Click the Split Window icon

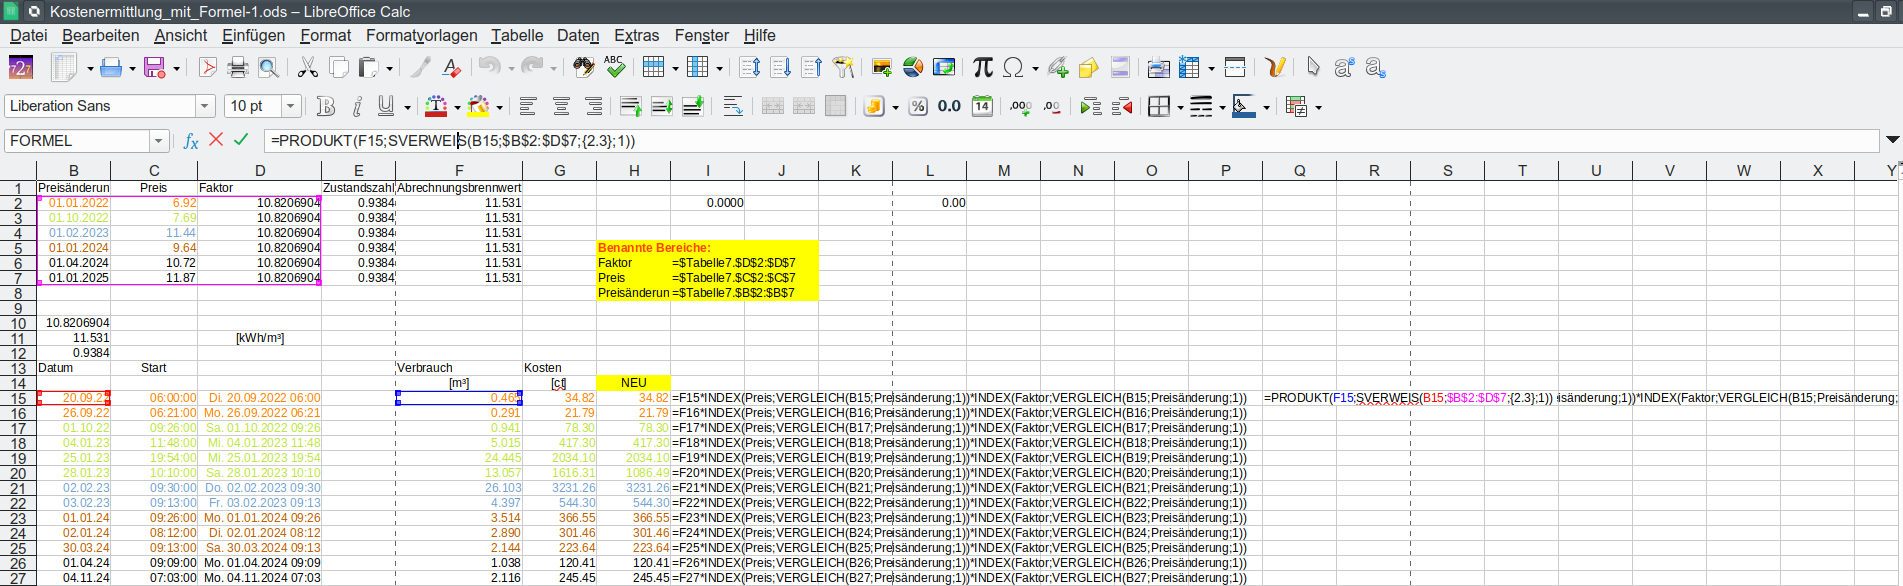[x=1235, y=67]
